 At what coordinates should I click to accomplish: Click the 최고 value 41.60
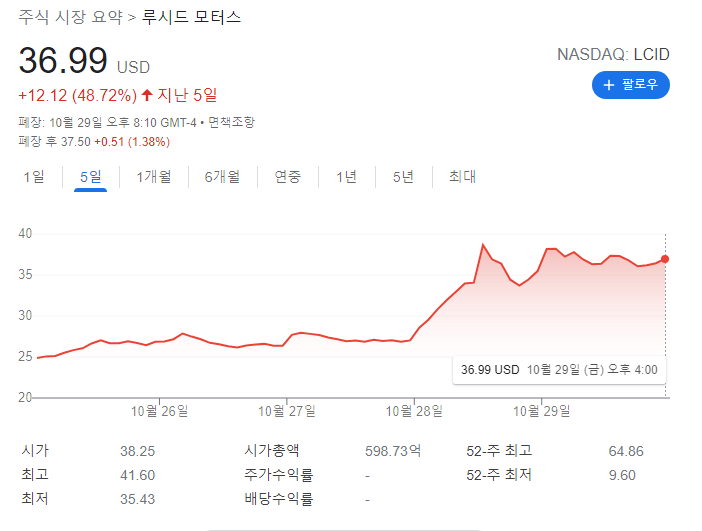coord(137,475)
